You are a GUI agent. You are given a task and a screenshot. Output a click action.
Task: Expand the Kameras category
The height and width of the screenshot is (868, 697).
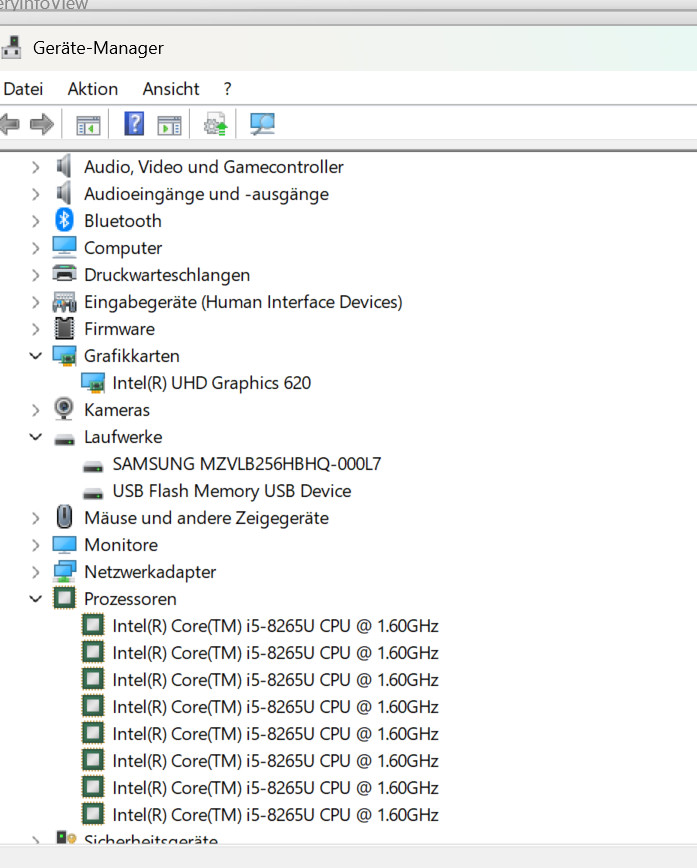35,410
